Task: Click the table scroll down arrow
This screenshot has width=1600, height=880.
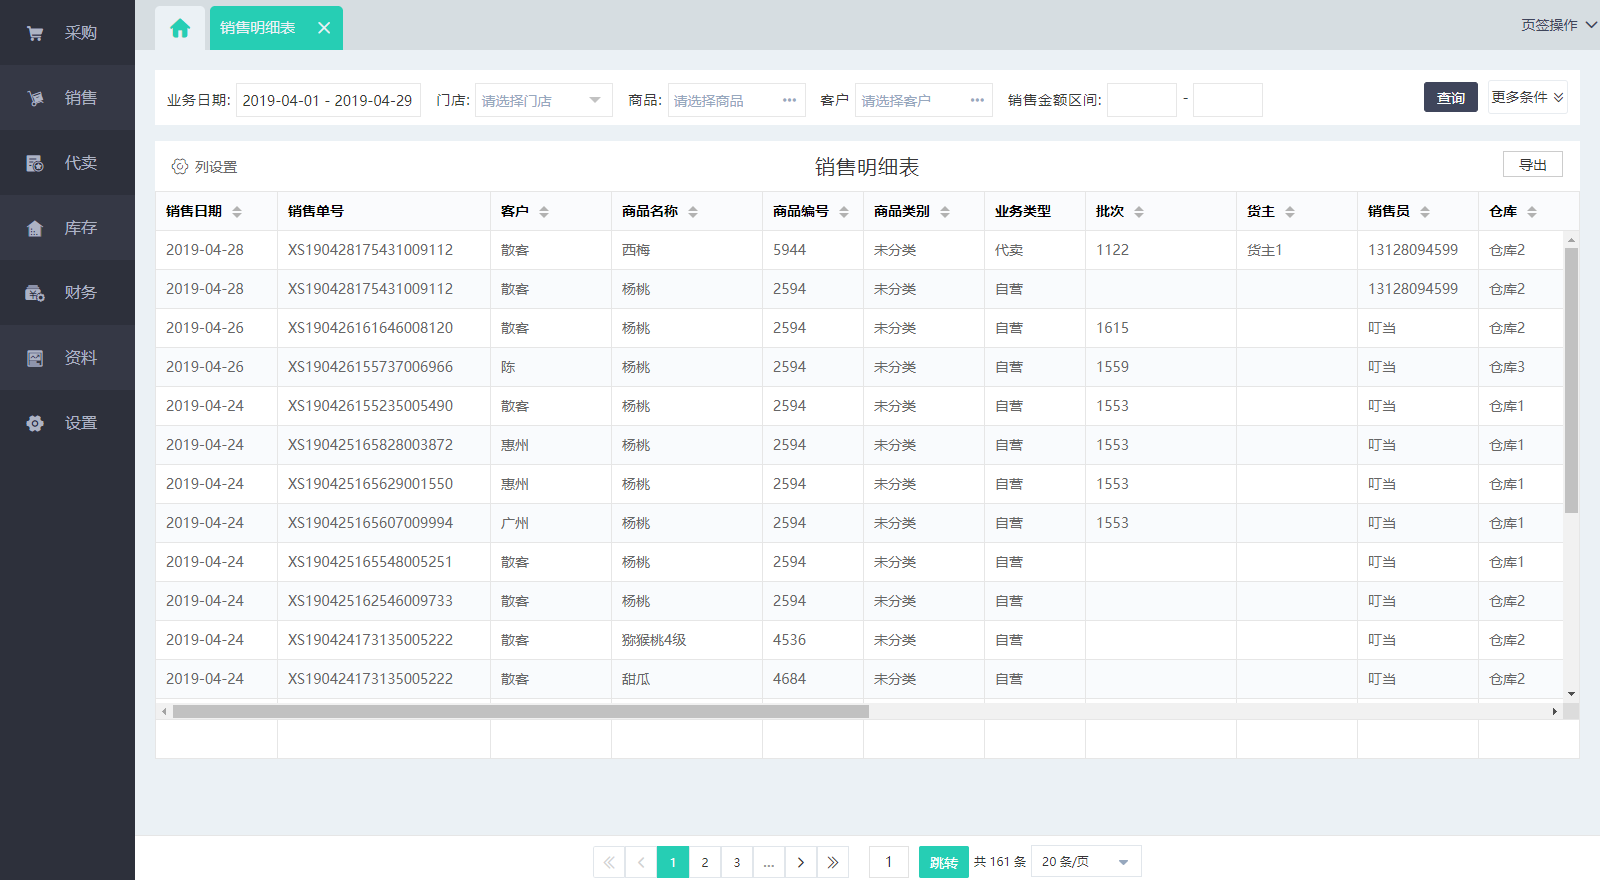Action: pyautogui.click(x=1571, y=693)
